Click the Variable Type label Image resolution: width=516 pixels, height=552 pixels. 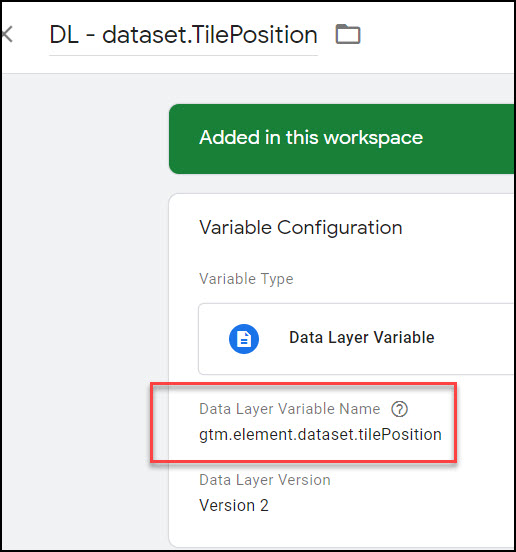[x=246, y=279]
